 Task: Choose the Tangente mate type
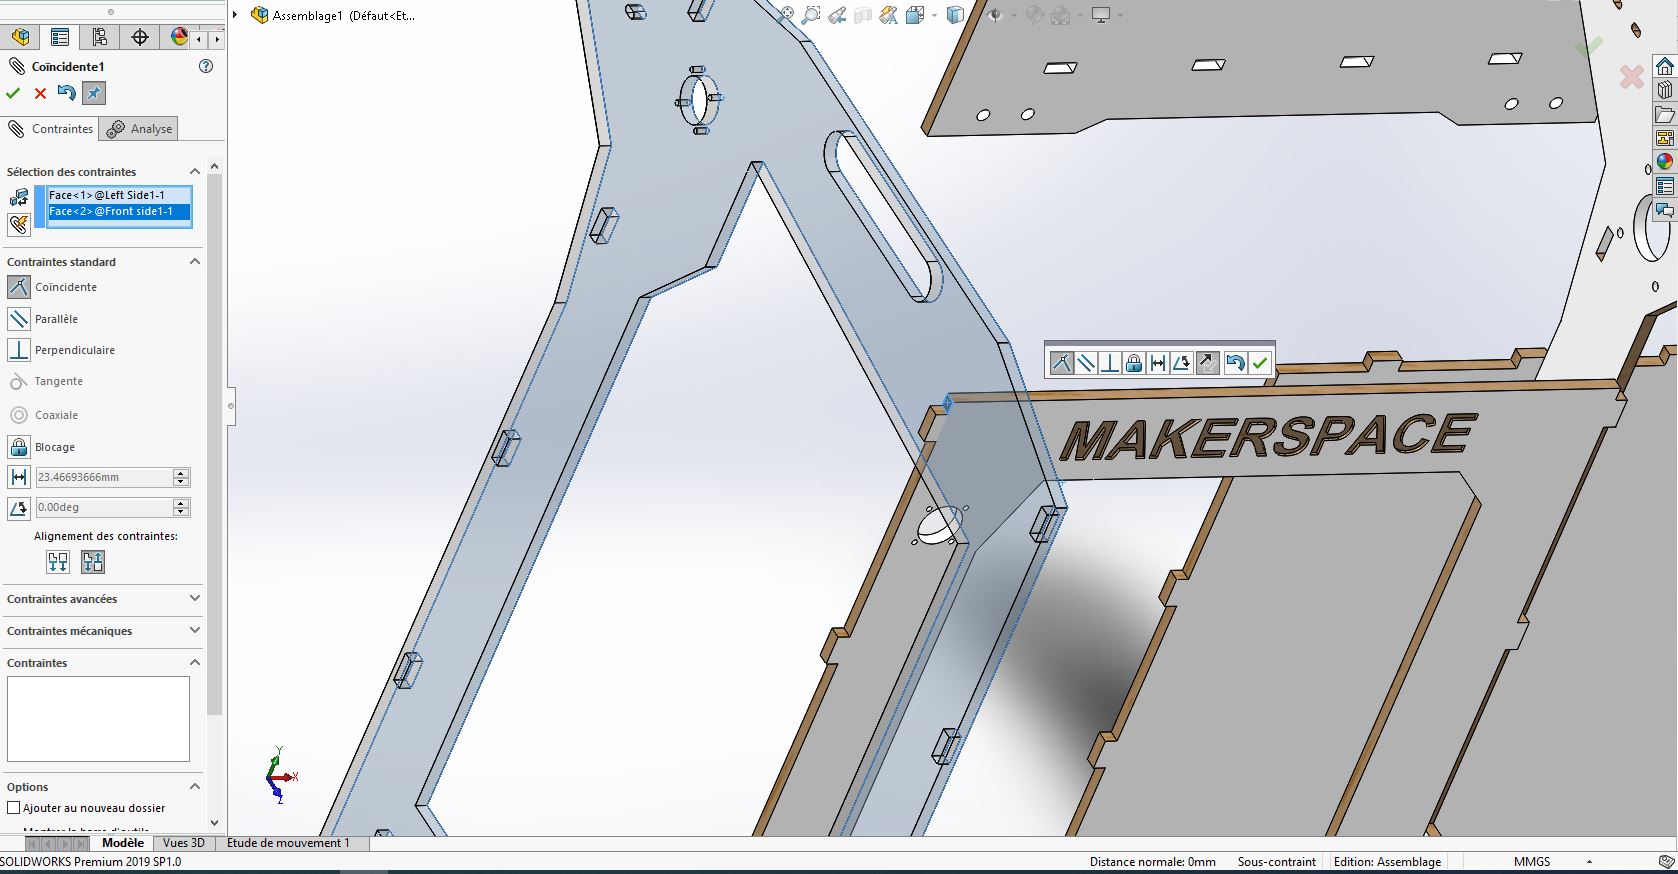click(x=19, y=382)
